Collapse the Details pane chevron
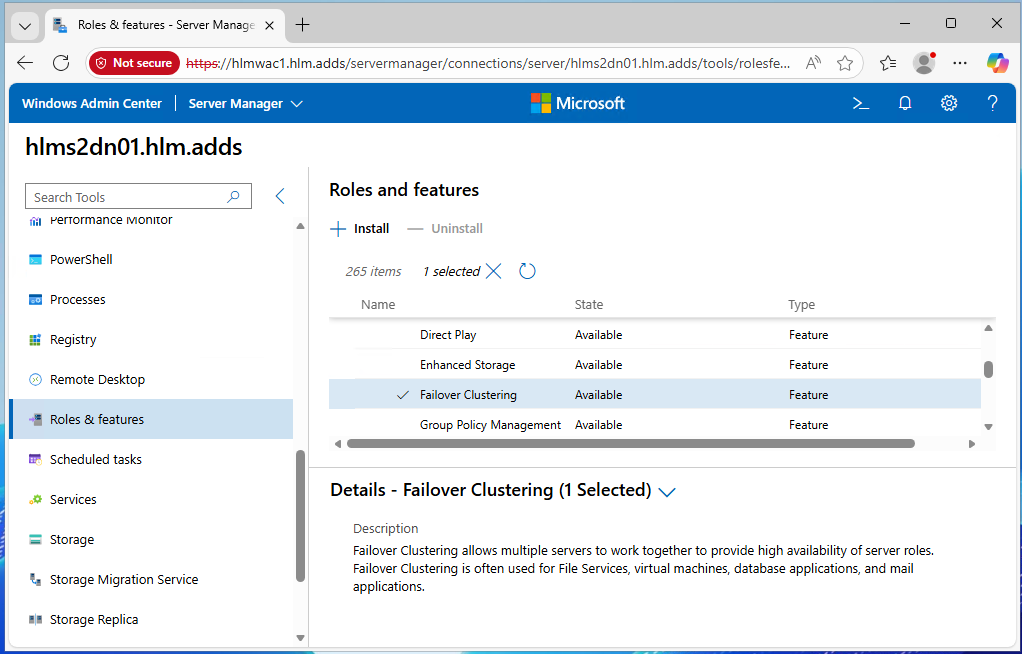The height and width of the screenshot is (654, 1022). point(667,491)
